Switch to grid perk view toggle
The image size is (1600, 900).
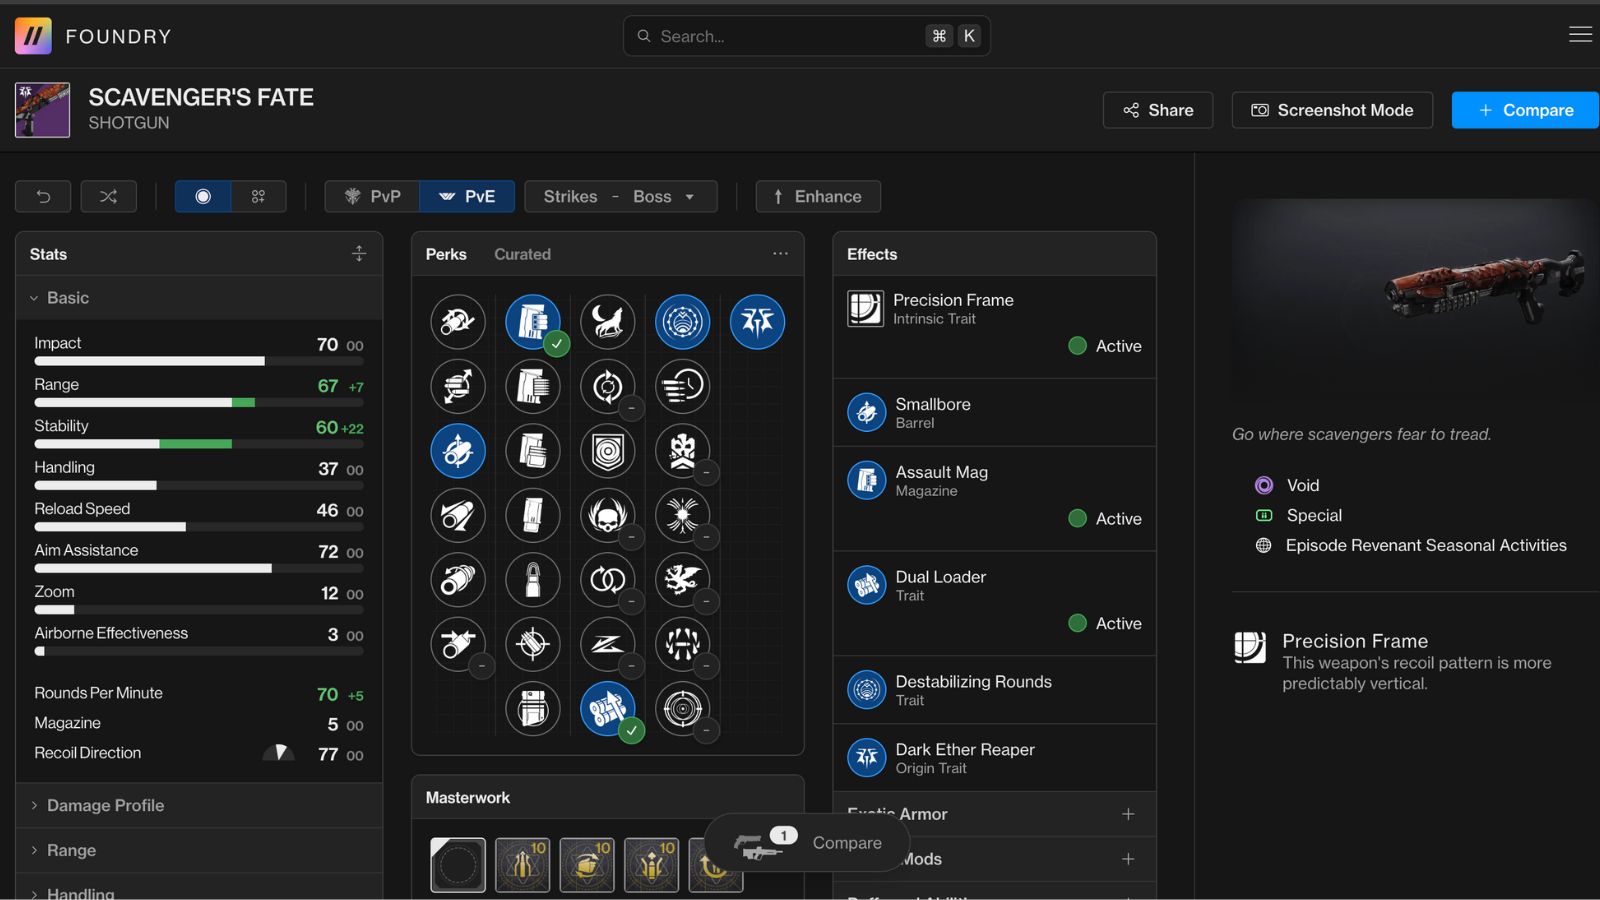pyautogui.click(x=258, y=196)
